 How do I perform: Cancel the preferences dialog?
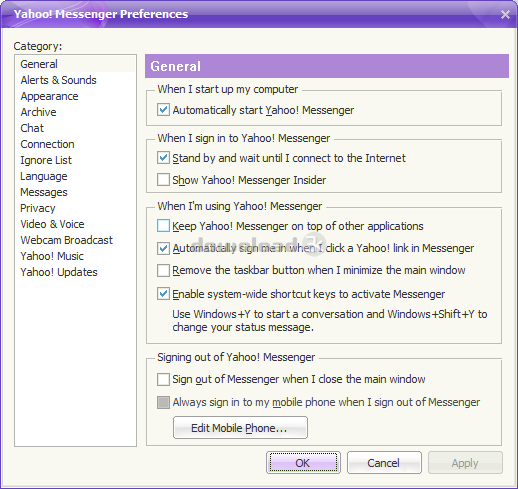click(x=384, y=463)
